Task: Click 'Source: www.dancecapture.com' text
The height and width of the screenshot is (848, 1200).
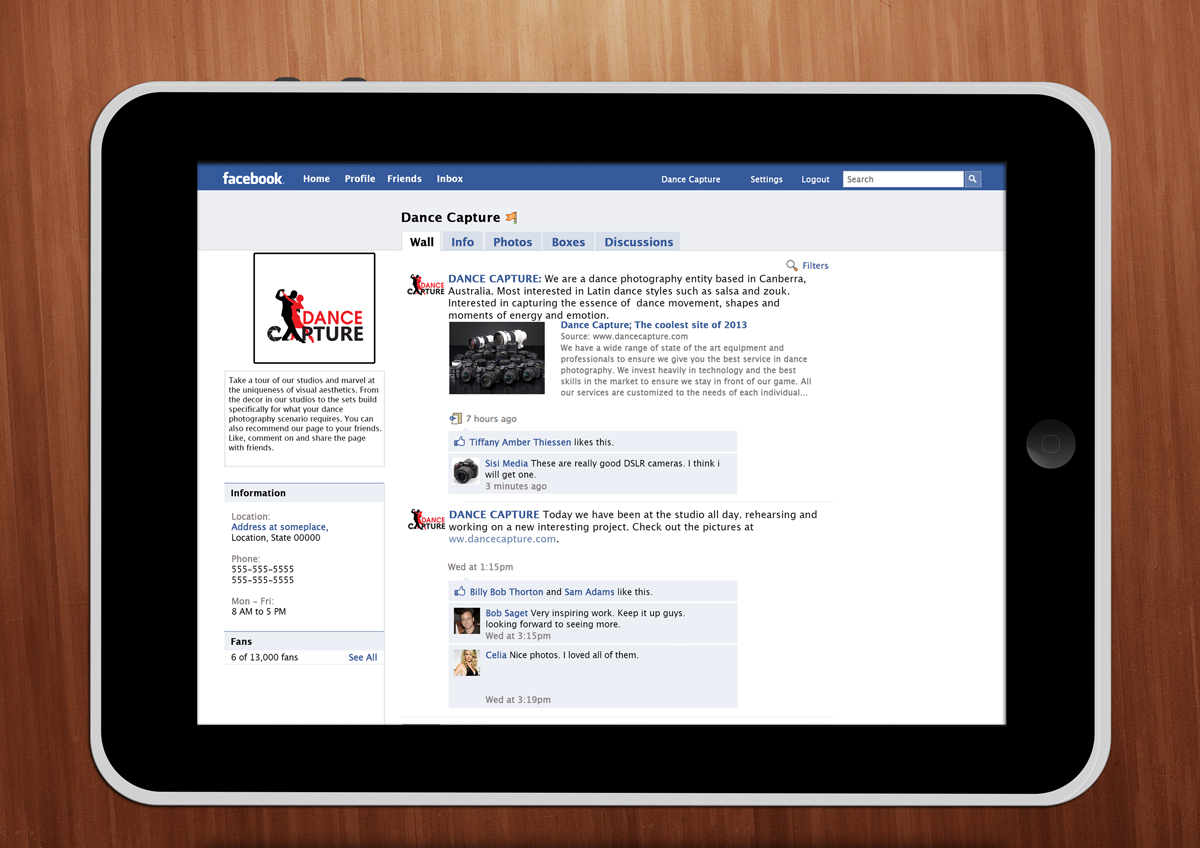Action: [x=624, y=337]
